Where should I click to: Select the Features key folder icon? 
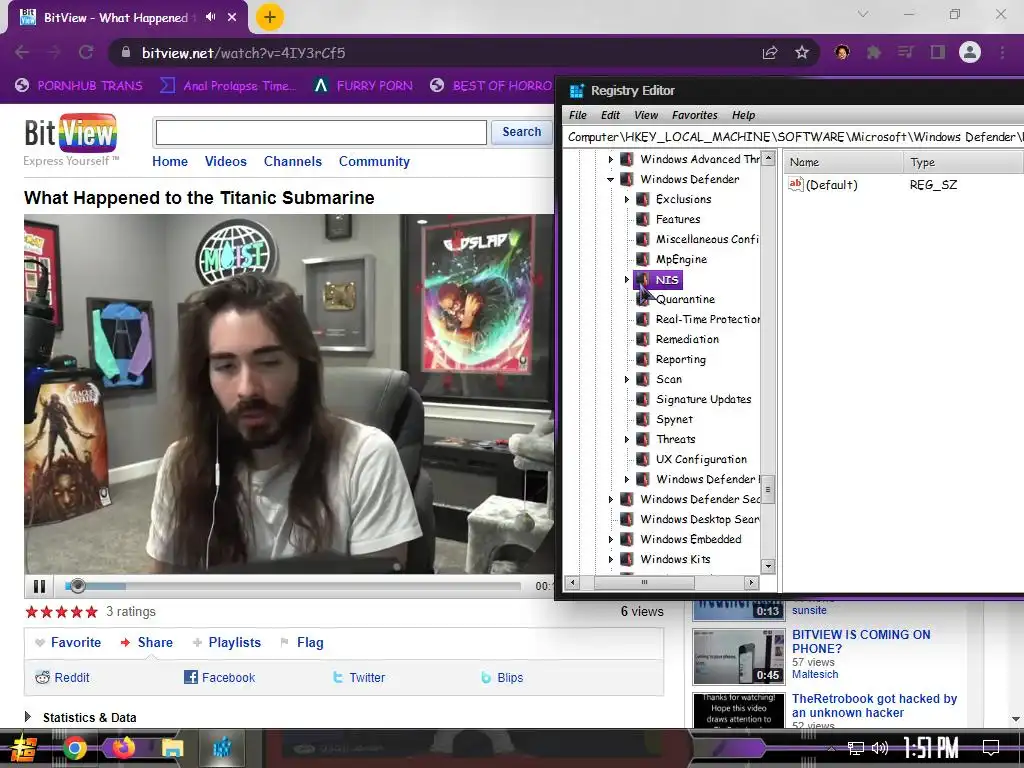tap(643, 219)
